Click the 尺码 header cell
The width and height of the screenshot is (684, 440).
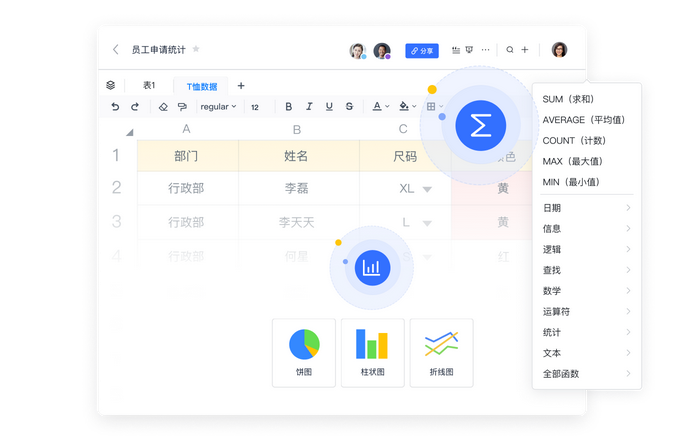[x=405, y=156]
